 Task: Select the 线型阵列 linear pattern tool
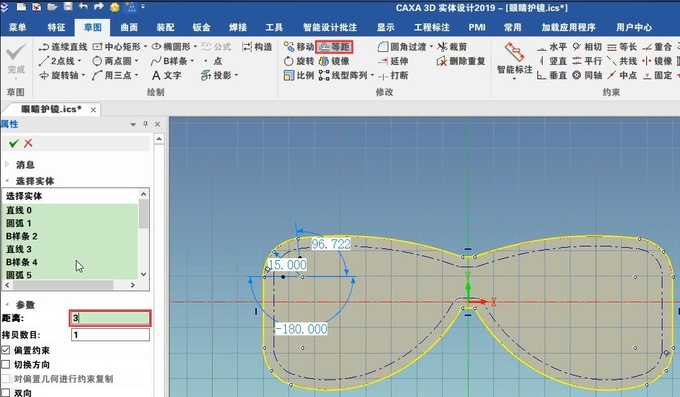tap(343, 75)
